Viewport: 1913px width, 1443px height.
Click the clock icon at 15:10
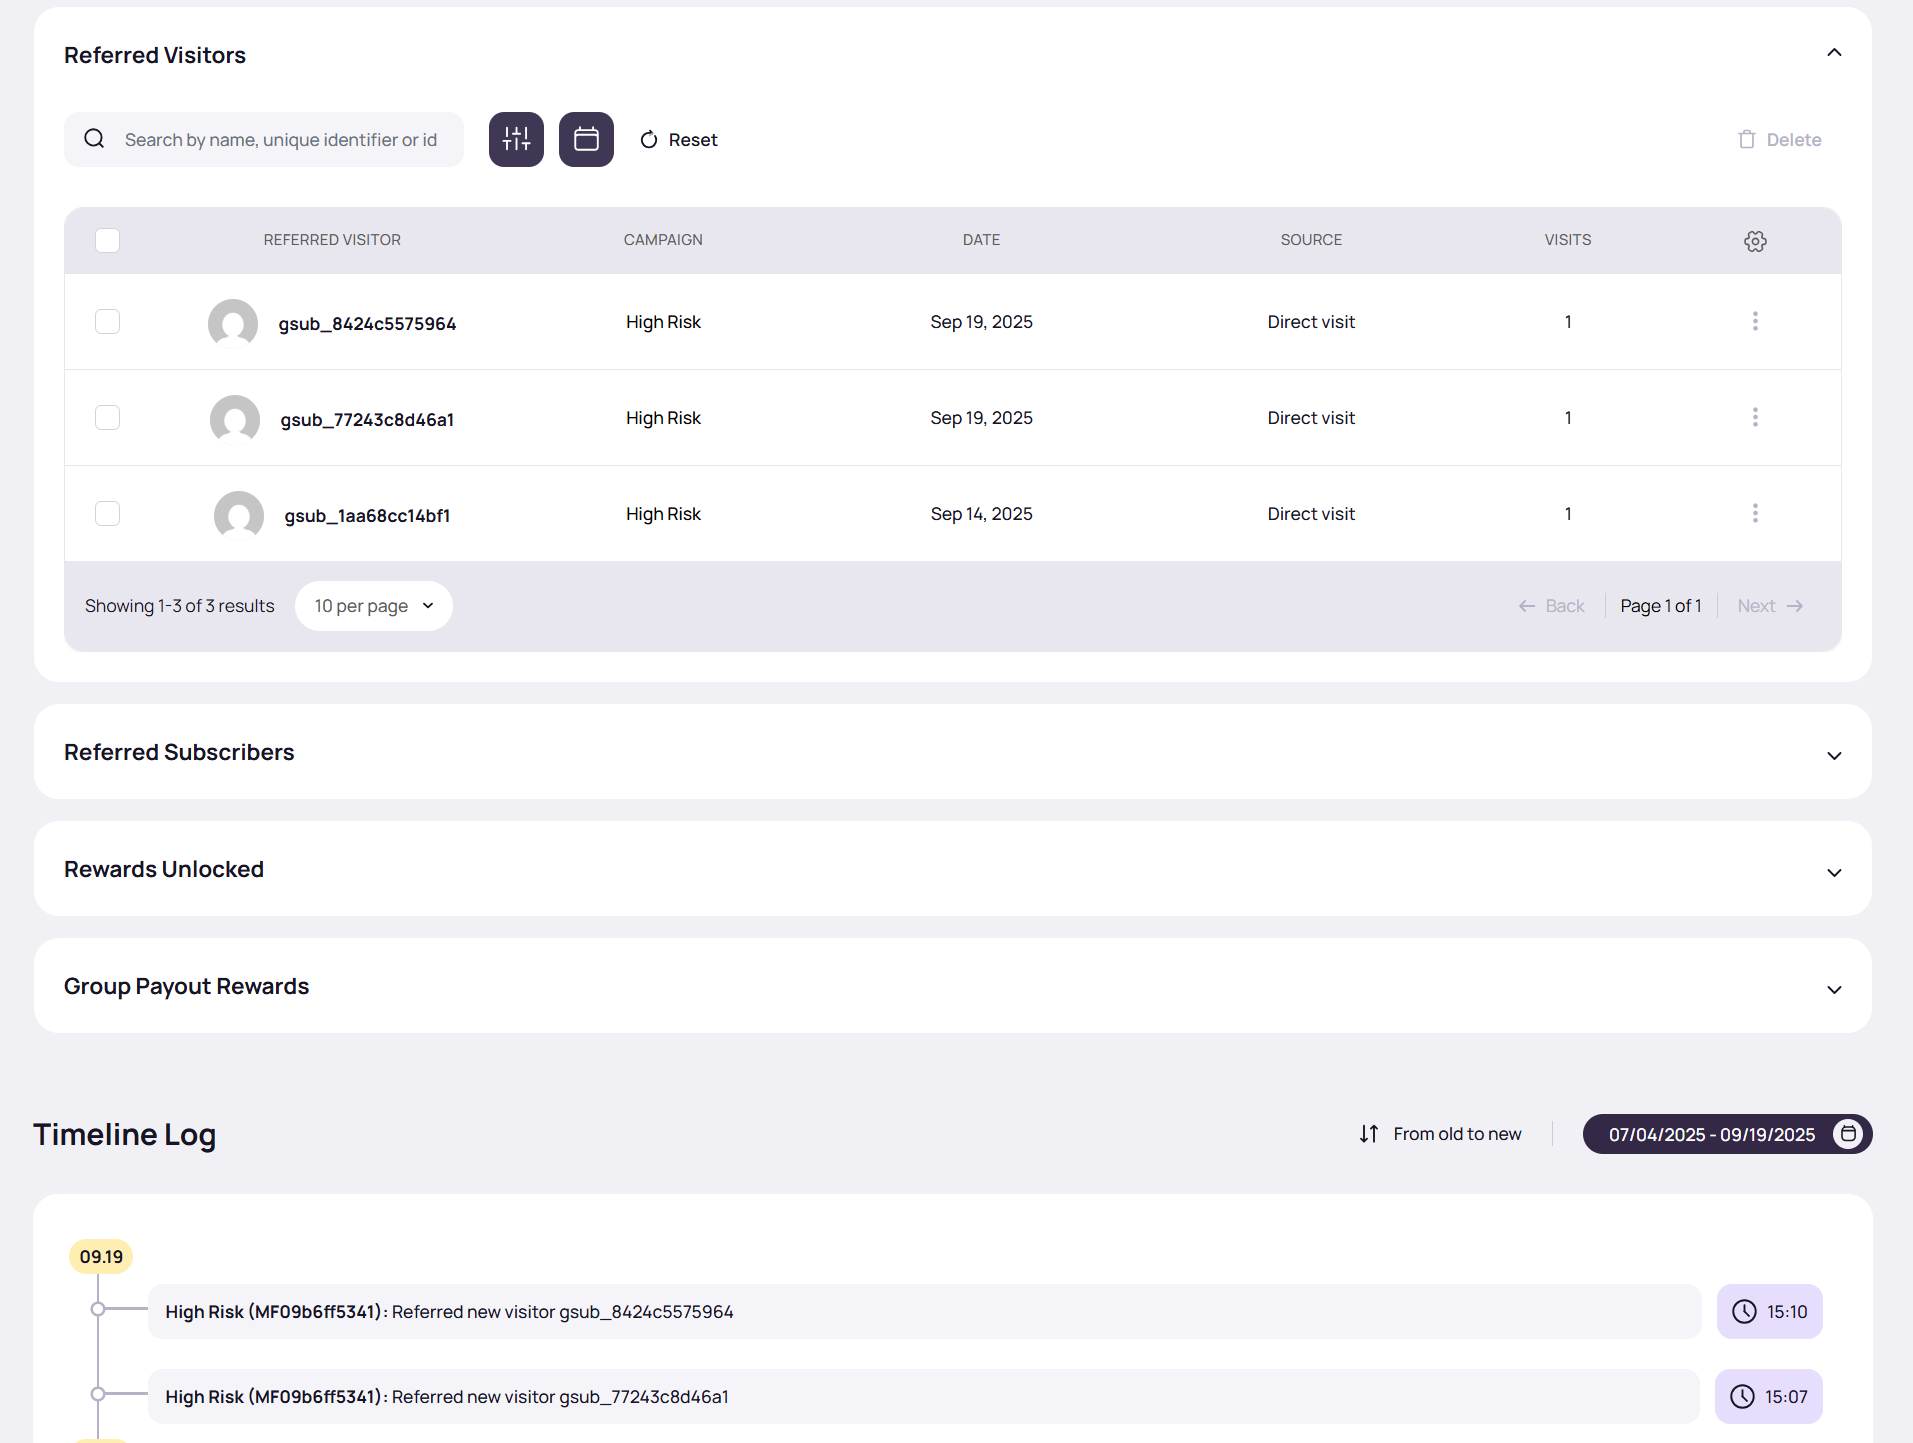1744,1311
